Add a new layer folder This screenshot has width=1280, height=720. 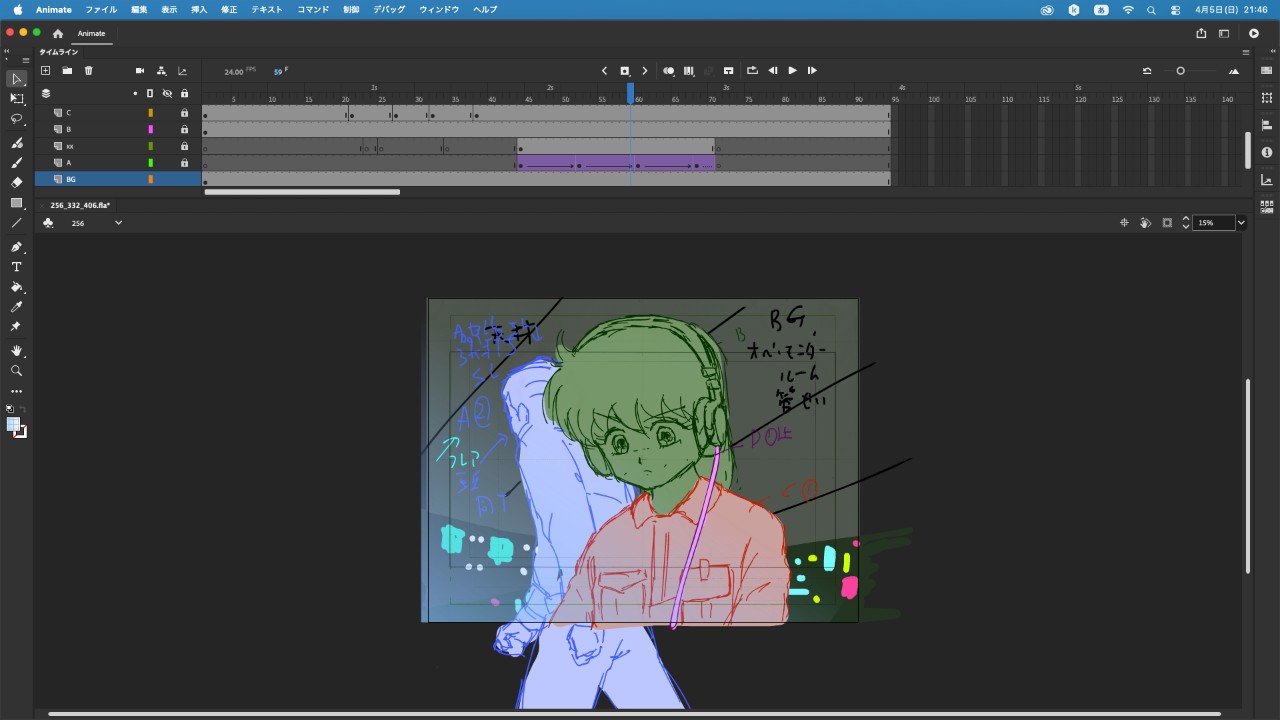(x=67, y=71)
